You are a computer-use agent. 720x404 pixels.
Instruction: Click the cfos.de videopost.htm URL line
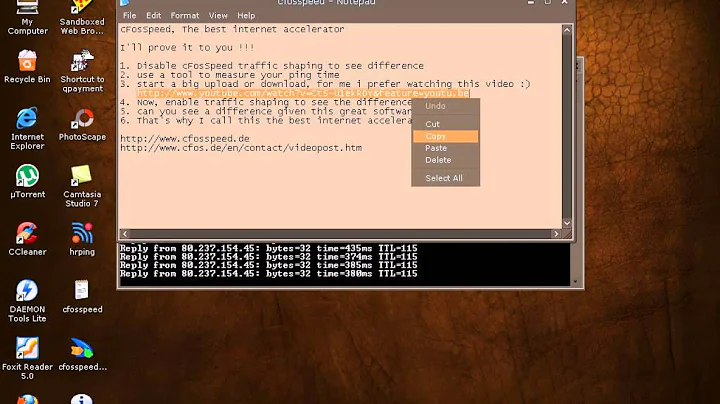point(241,148)
